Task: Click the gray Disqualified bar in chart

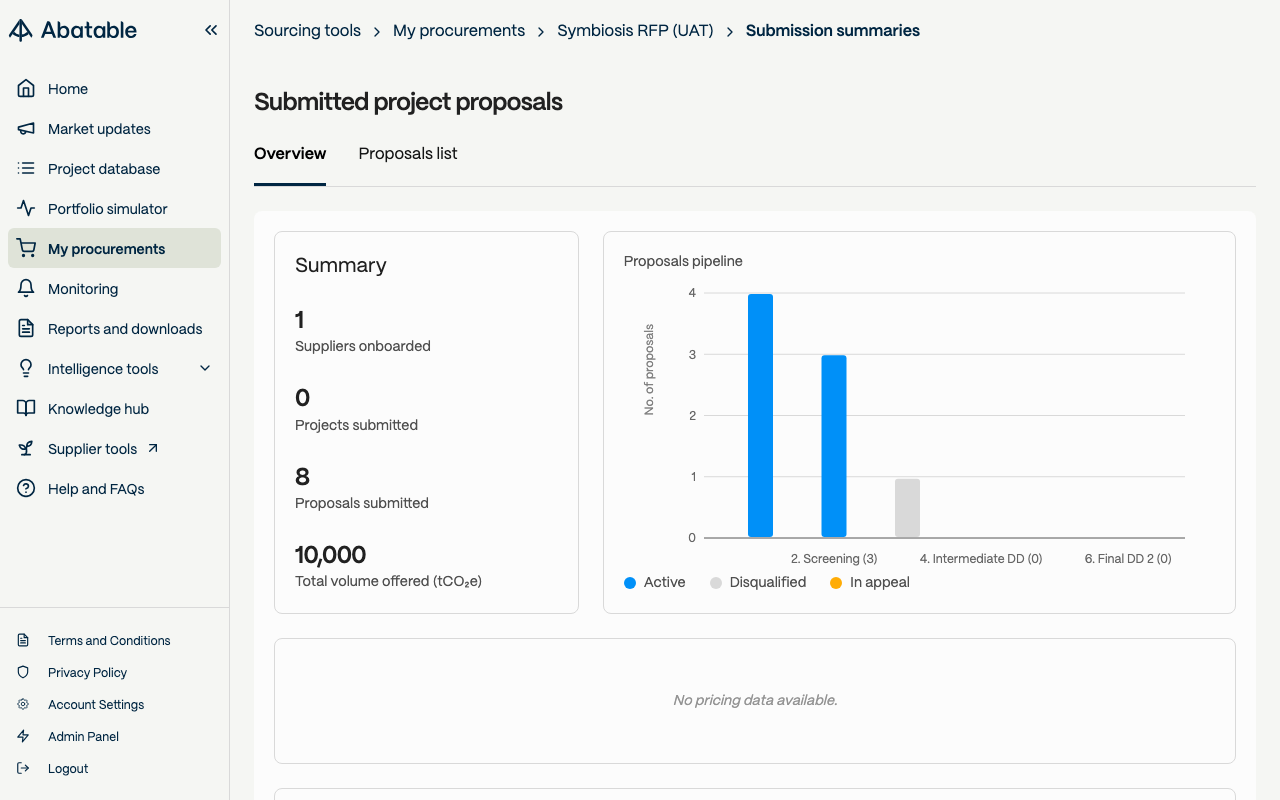Action: click(x=907, y=508)
